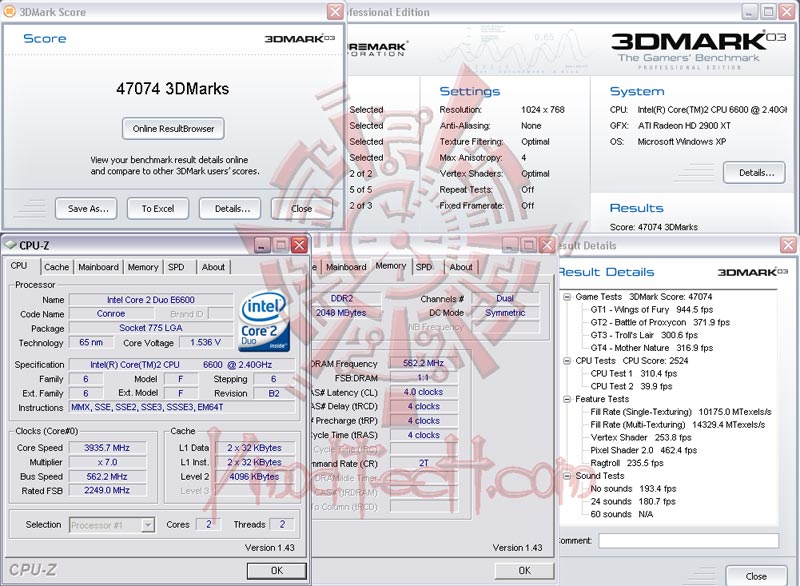Select GT4 - Mother Nature result
The height and width of the screenshot is (586, 800).
[652, 348]
